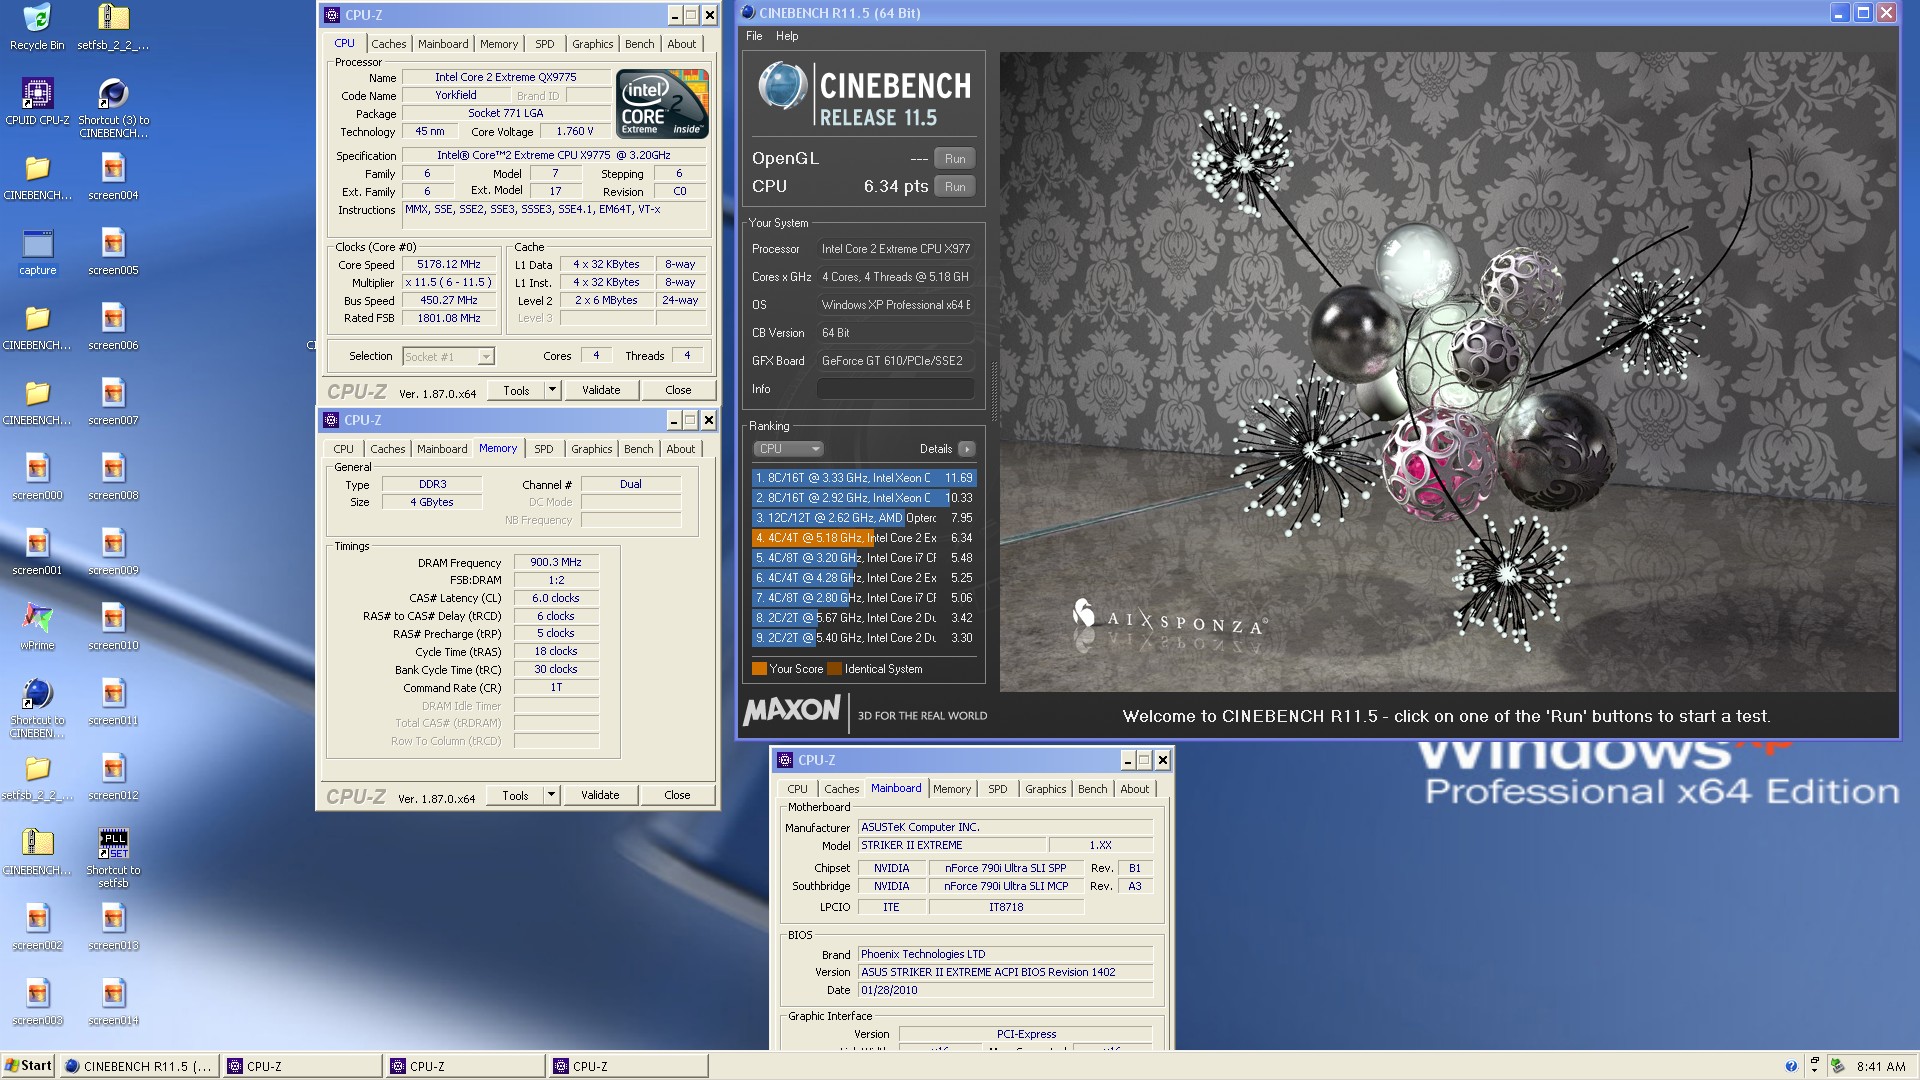Select highlighted ranking row 4C/4T 5.18 GHz
The image size is (1920, 1080).
click(x=864, y=538)
